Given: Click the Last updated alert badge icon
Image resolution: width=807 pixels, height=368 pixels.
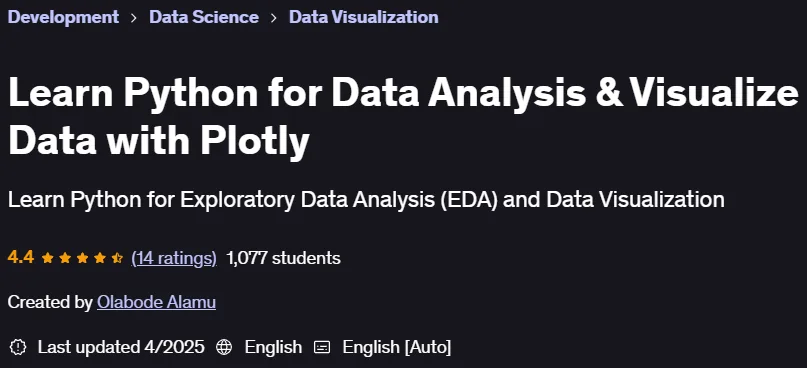Looking at the screenshot, I should tap(18, 347).
